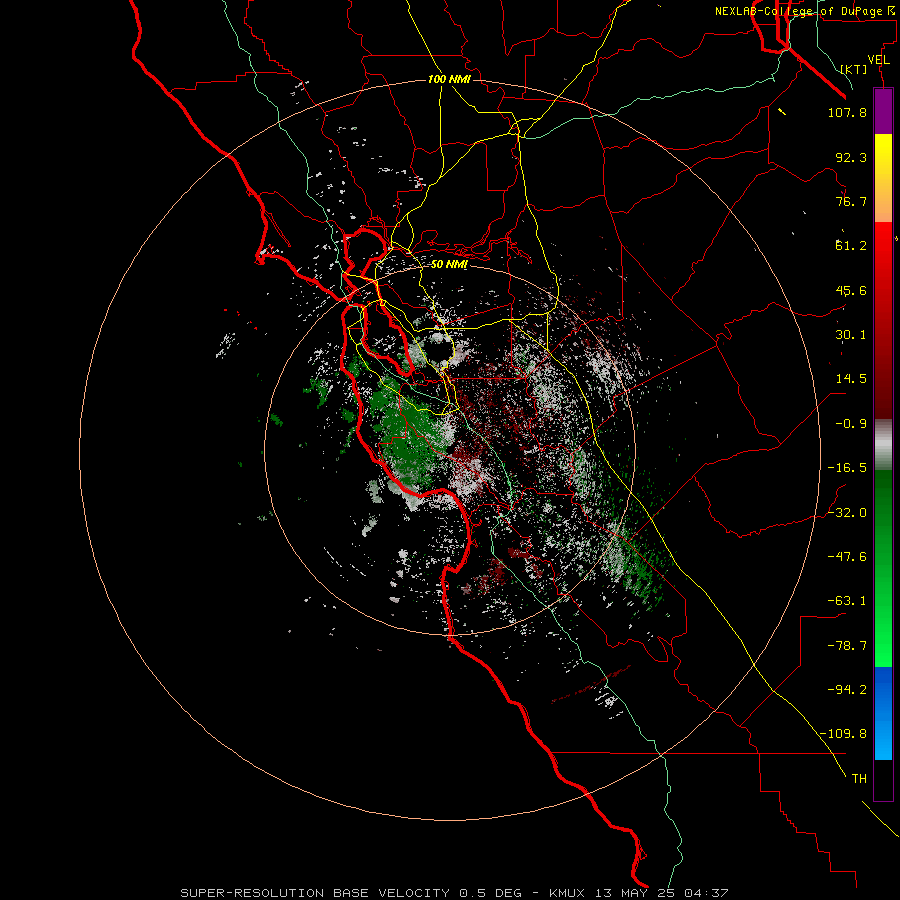Click the -16.5 velocity scale value
Image resolution: width=900 pixels, height=900 pixels.
click(x=847, y=468)
